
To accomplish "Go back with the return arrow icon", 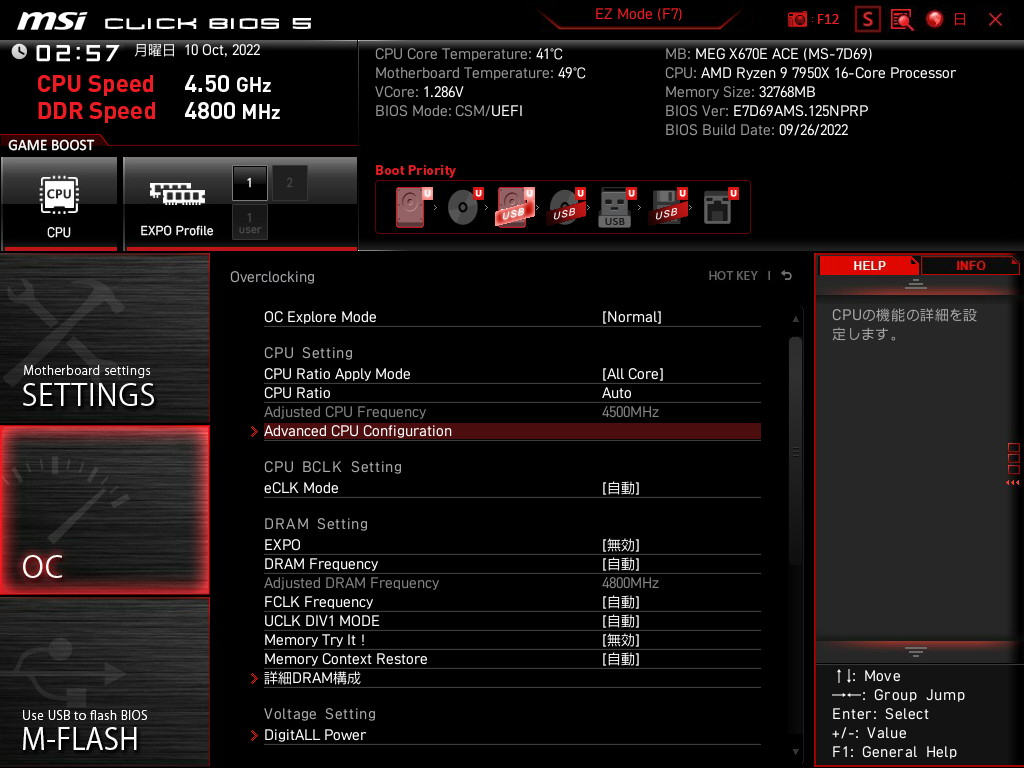I will pos(787,276).
